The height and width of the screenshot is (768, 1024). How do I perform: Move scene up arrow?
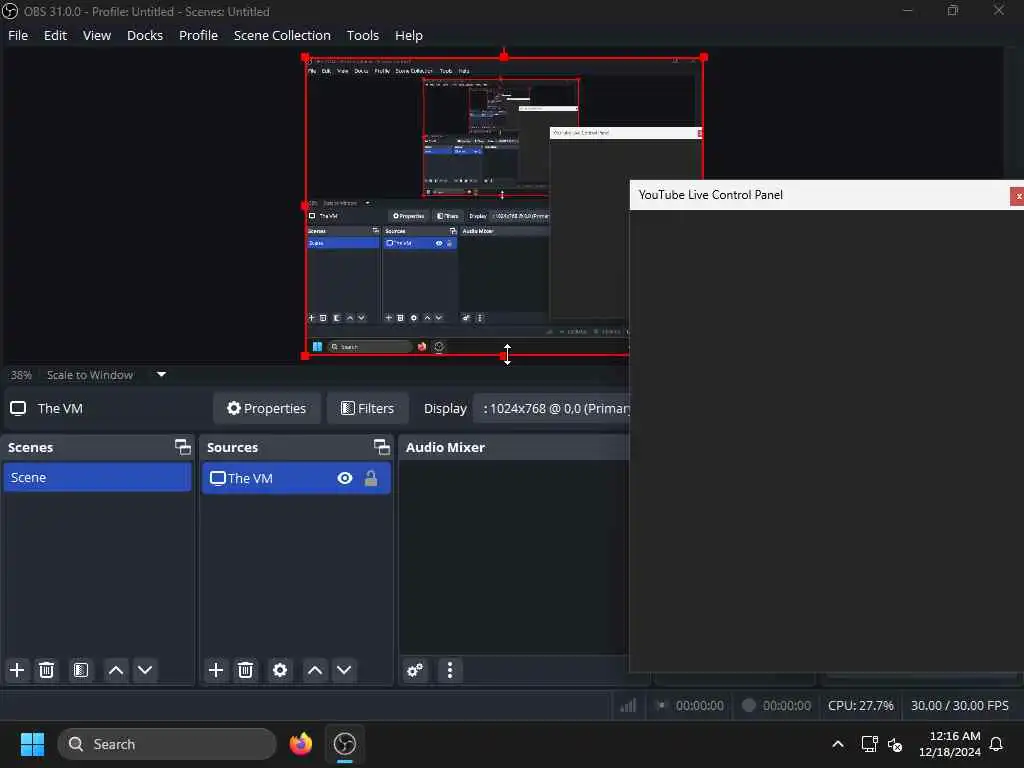[x=116, y=670]
